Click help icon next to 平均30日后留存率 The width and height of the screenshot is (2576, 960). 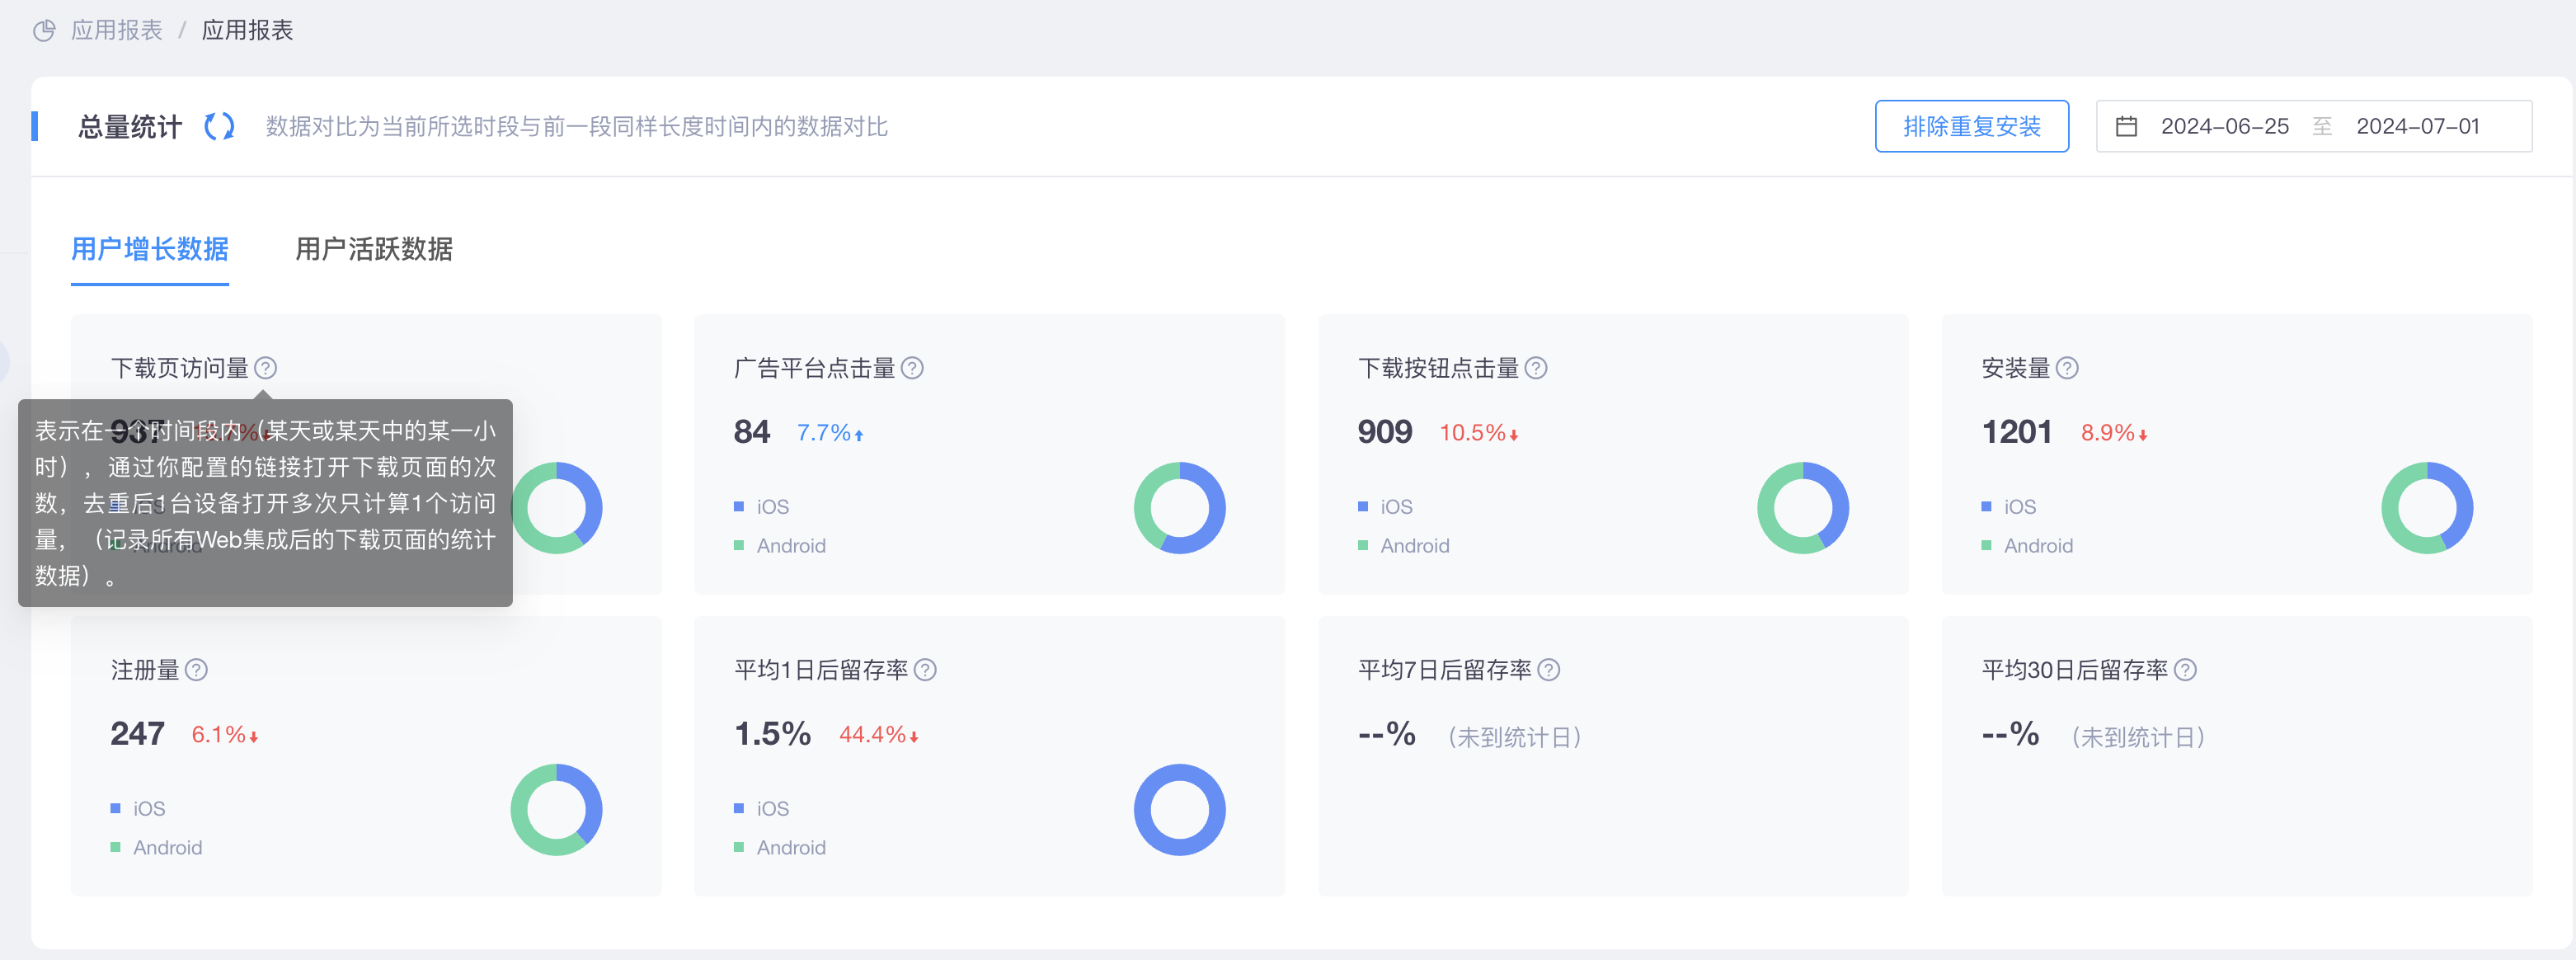[2185, 670]
